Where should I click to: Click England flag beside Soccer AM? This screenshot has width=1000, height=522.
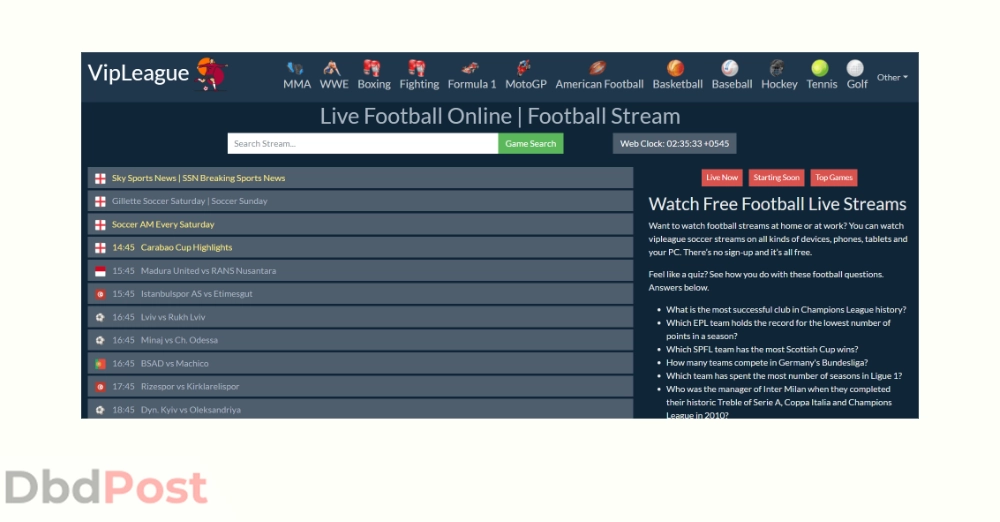(x=100, y=225)
